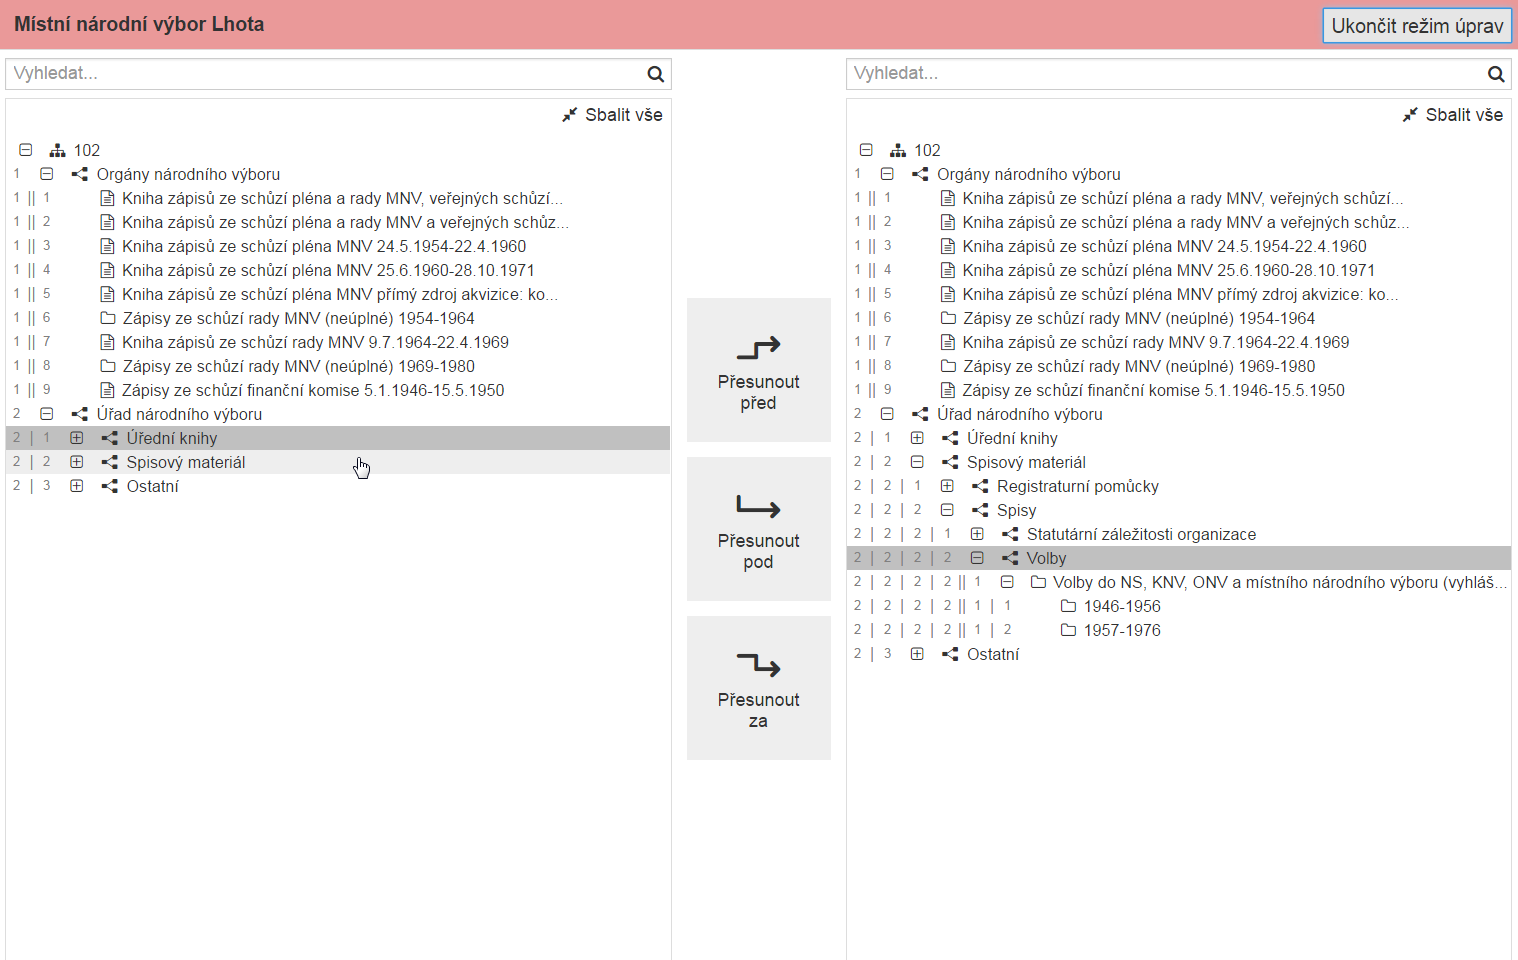Click the node icon beside Volby in right tree
The width and height of the screenshot is (1518, 960).
pos(1010,558)
